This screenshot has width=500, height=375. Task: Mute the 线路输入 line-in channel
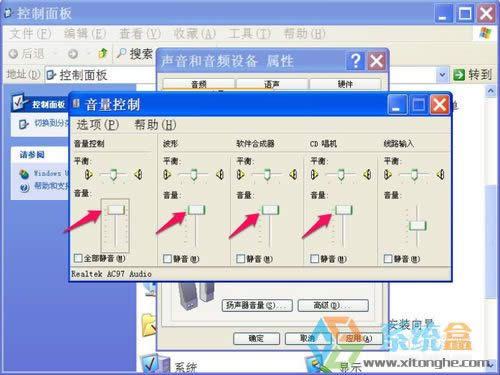tap(388, 259)
